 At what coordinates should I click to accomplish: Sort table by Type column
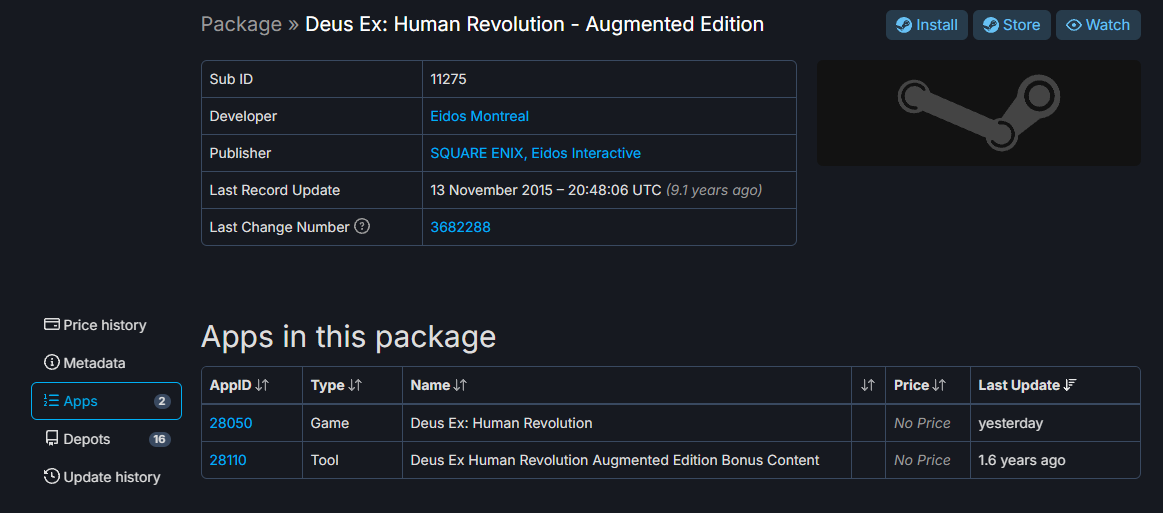[x=336, y=385]
